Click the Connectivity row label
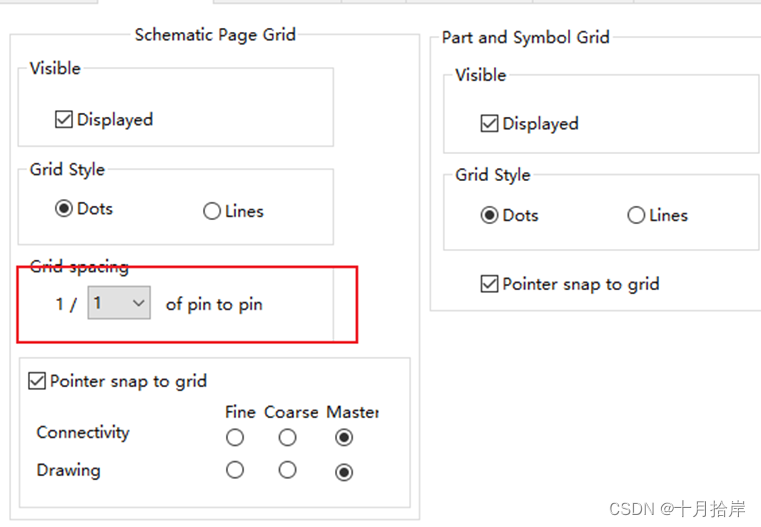This screenshot has width=761, height=527. click(83, 432)
